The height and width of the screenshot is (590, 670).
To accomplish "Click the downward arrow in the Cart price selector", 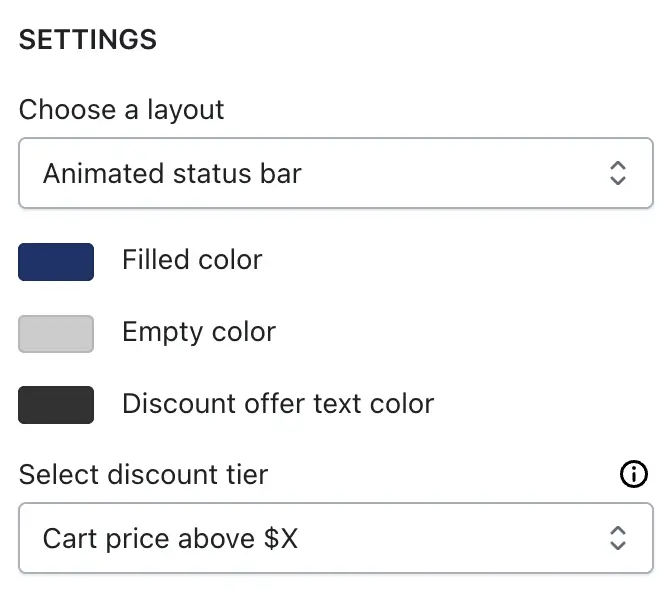I will [x=617, y=545].
